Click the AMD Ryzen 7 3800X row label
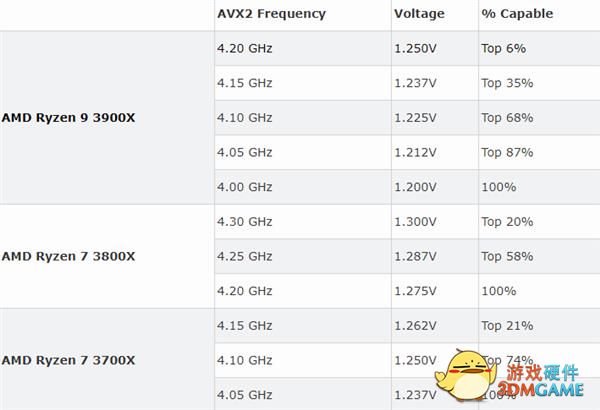This screenshot has width=600, height=410. pos(68,256)
